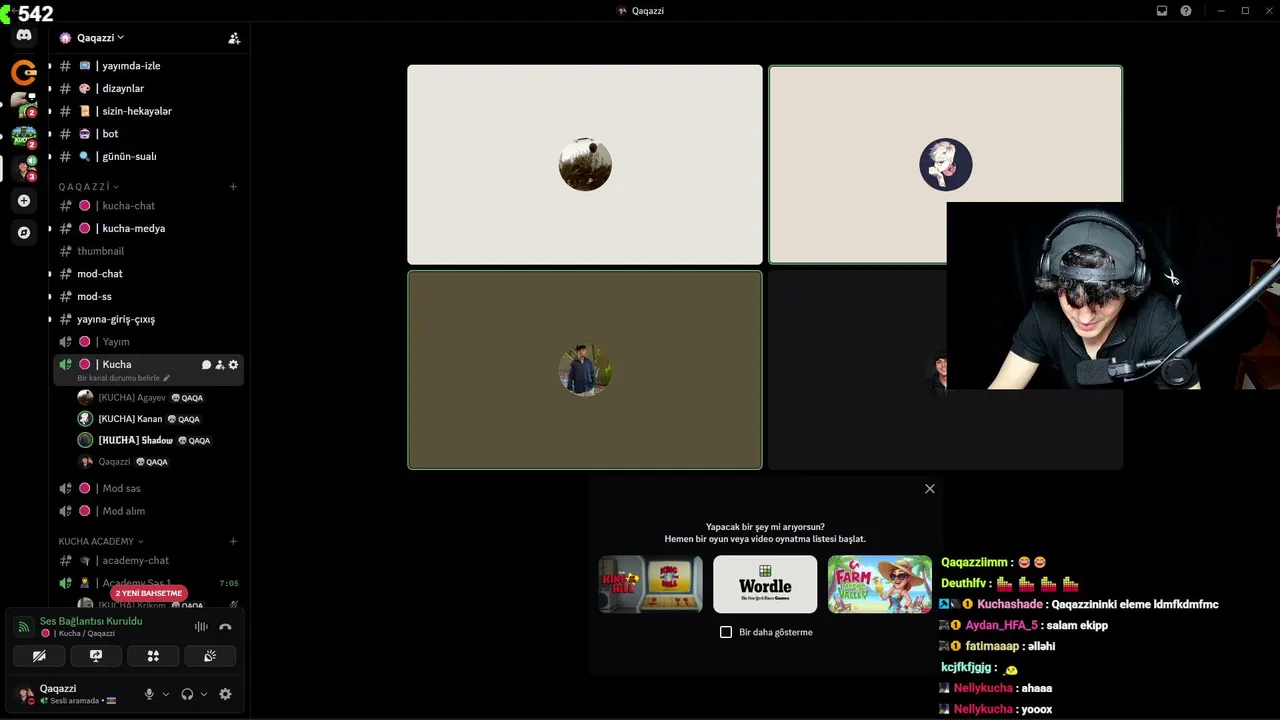The image size is (1280, 720).
Task: Focus the olive-colored participant tile
Action: (585, 370)
